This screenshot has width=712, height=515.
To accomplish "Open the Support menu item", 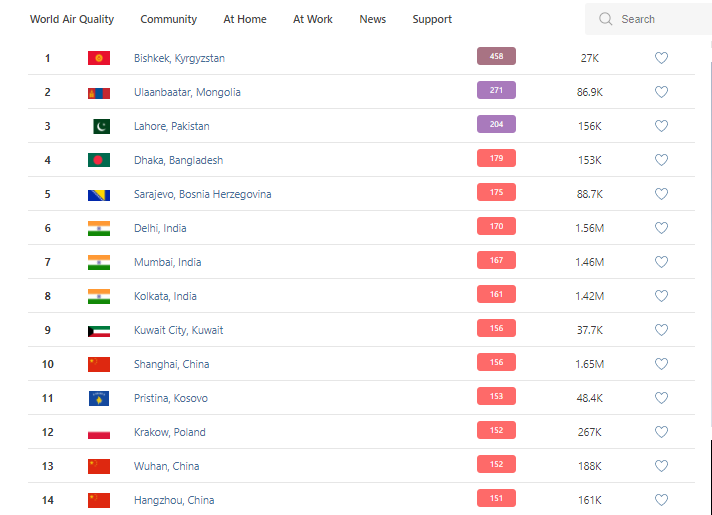I will [x=432, y=19].
